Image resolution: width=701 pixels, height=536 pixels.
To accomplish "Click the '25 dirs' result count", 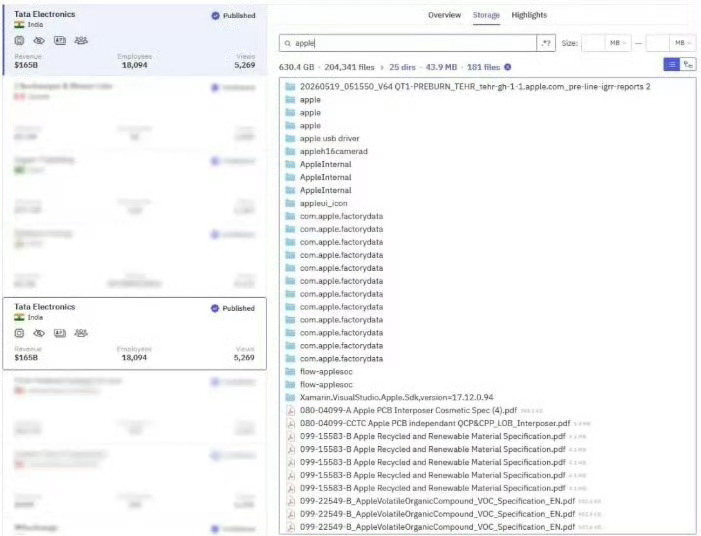I will tap(402, 67).
